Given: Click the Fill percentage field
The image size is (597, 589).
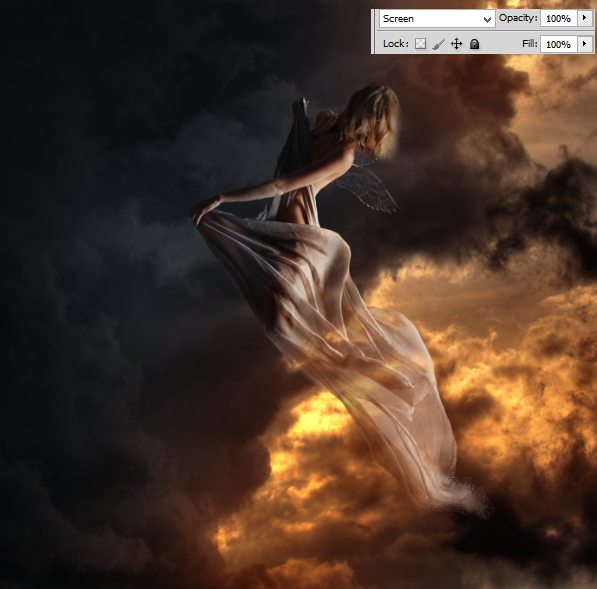Looking at the screenshot, I should [x=558, y=44].
